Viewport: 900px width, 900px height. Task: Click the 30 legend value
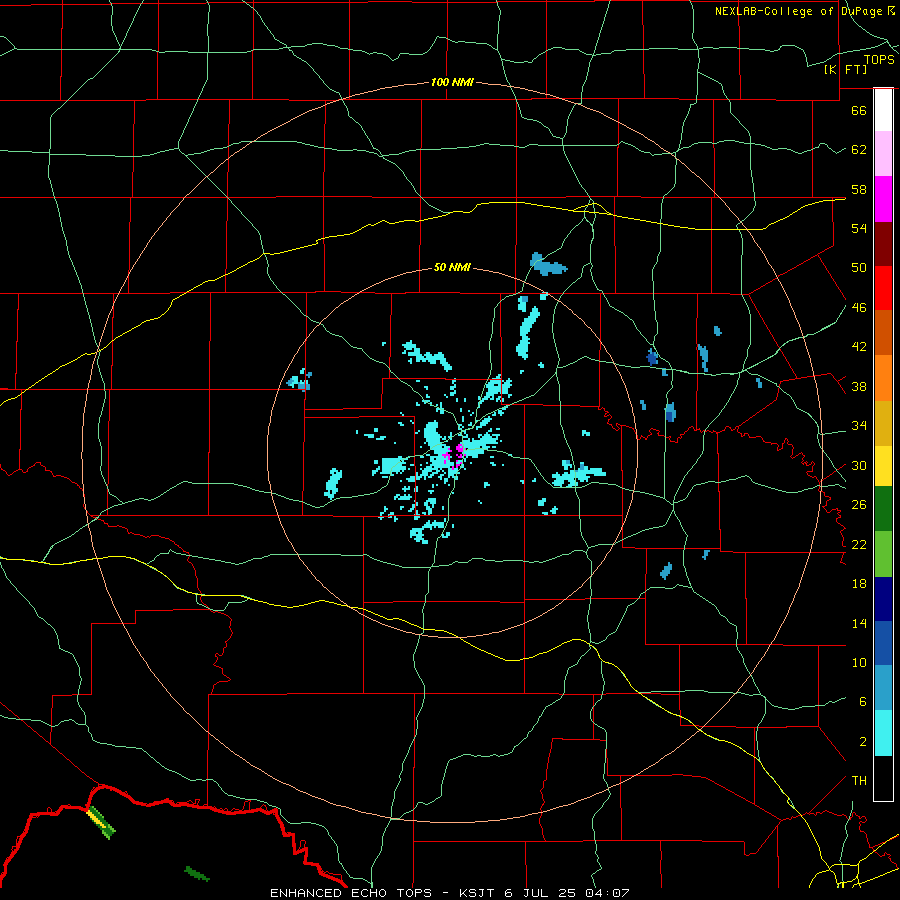(859, 465)
